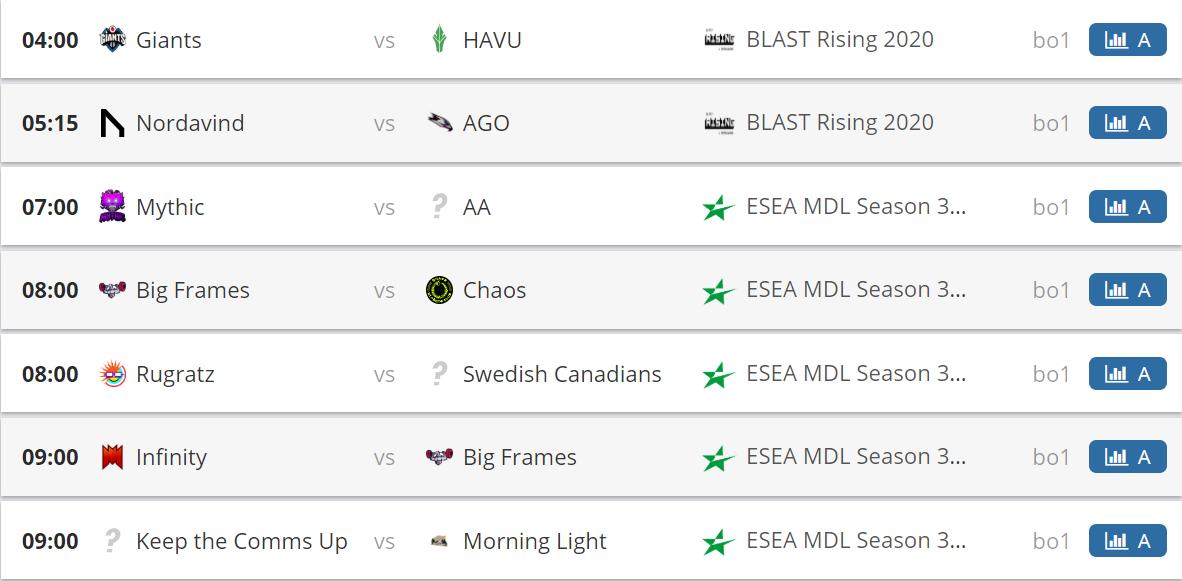Click the Giants team logo
The height and width of the screenshot is (581, 1182).
(113, 40)
